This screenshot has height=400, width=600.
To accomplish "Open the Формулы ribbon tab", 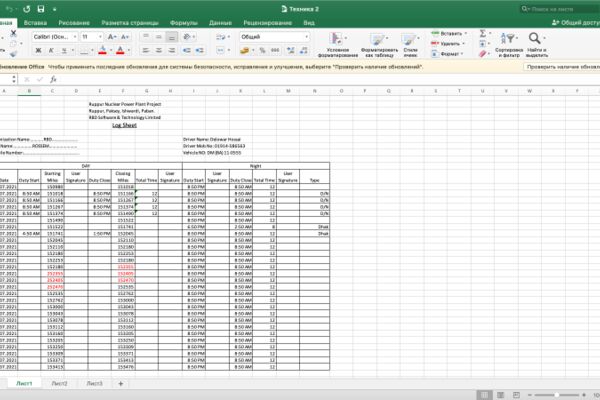I will [x=184, y=23].
